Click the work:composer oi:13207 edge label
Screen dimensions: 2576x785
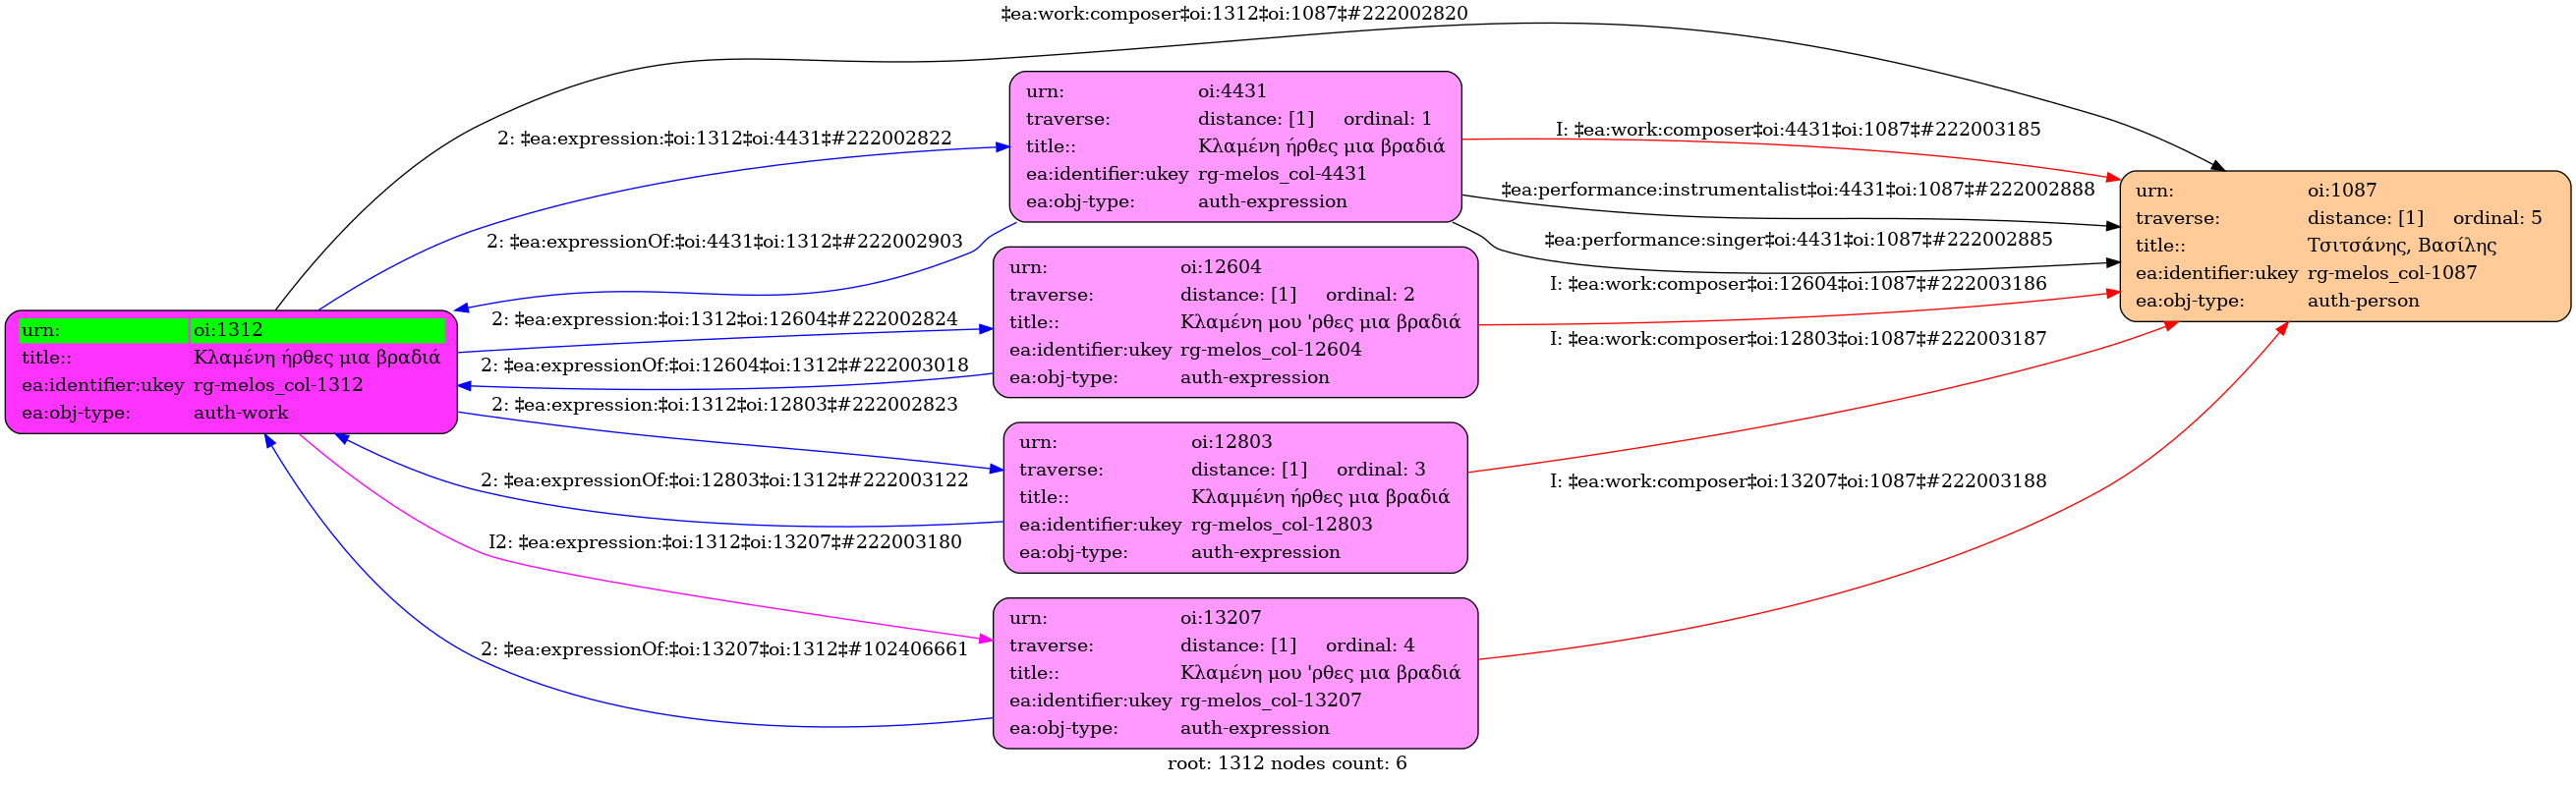click(x=1797, y=481)
